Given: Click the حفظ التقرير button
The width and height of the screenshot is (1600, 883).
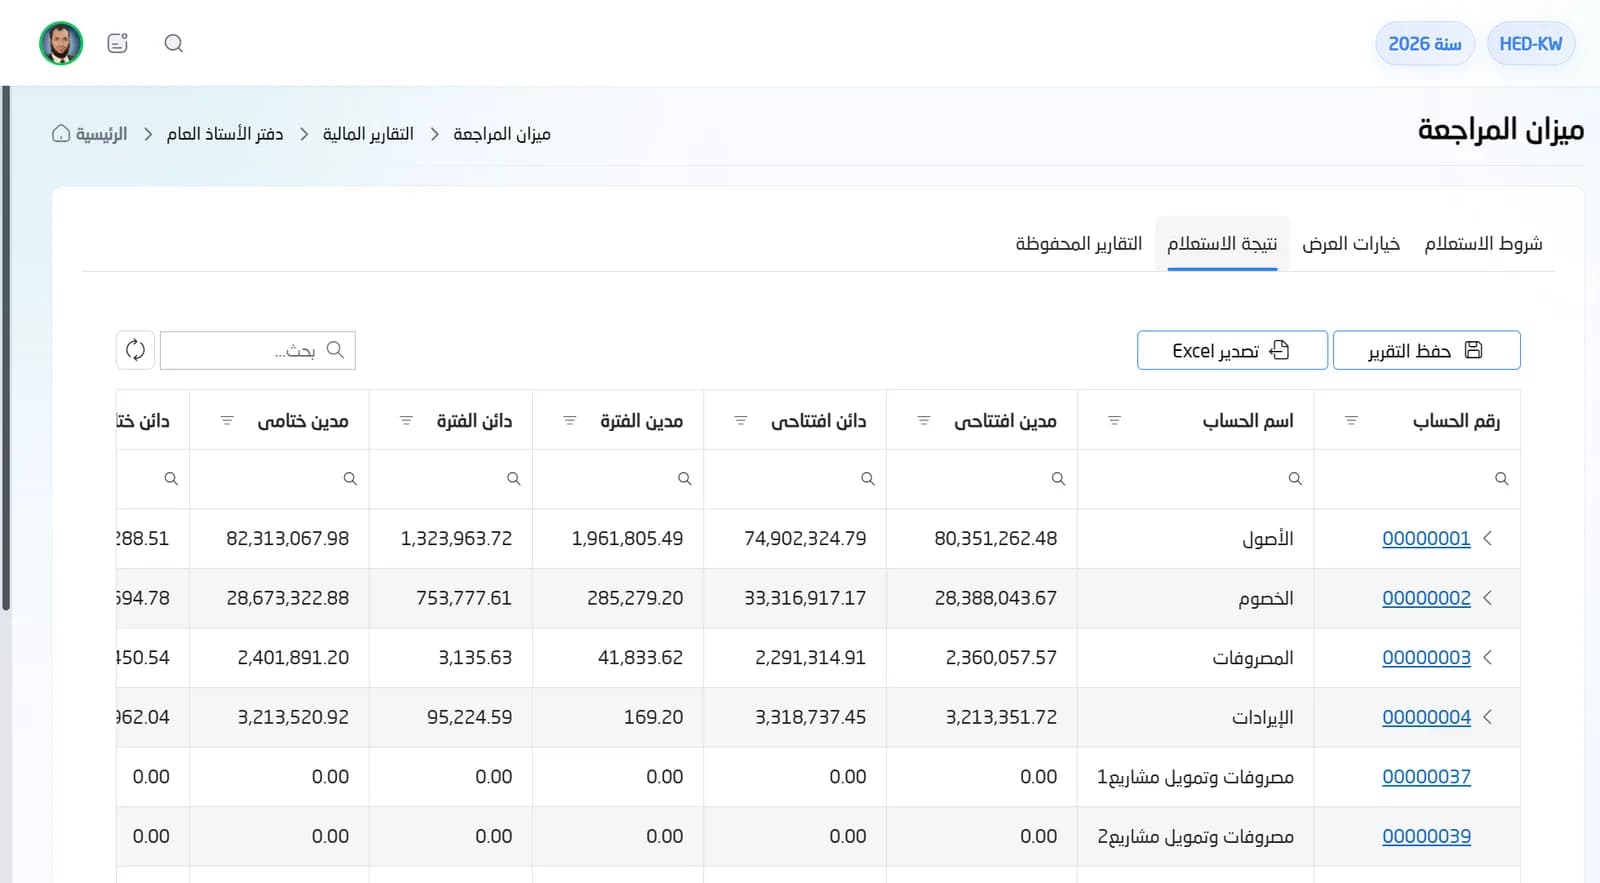Looking at the screenshot, I should pos(1427,350).
